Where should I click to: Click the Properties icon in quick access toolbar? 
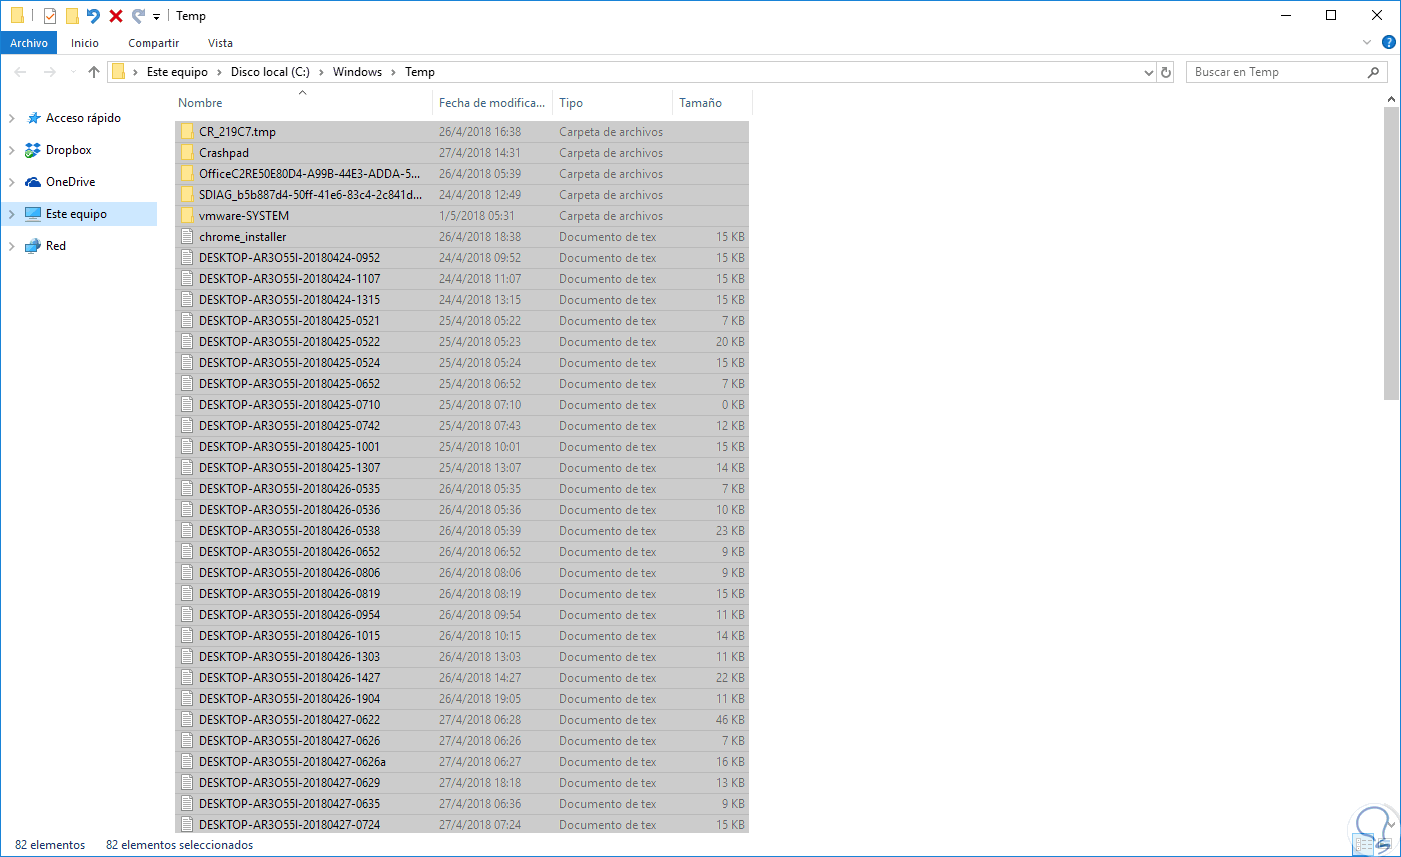pyautogui.click(x=50, y=16)
